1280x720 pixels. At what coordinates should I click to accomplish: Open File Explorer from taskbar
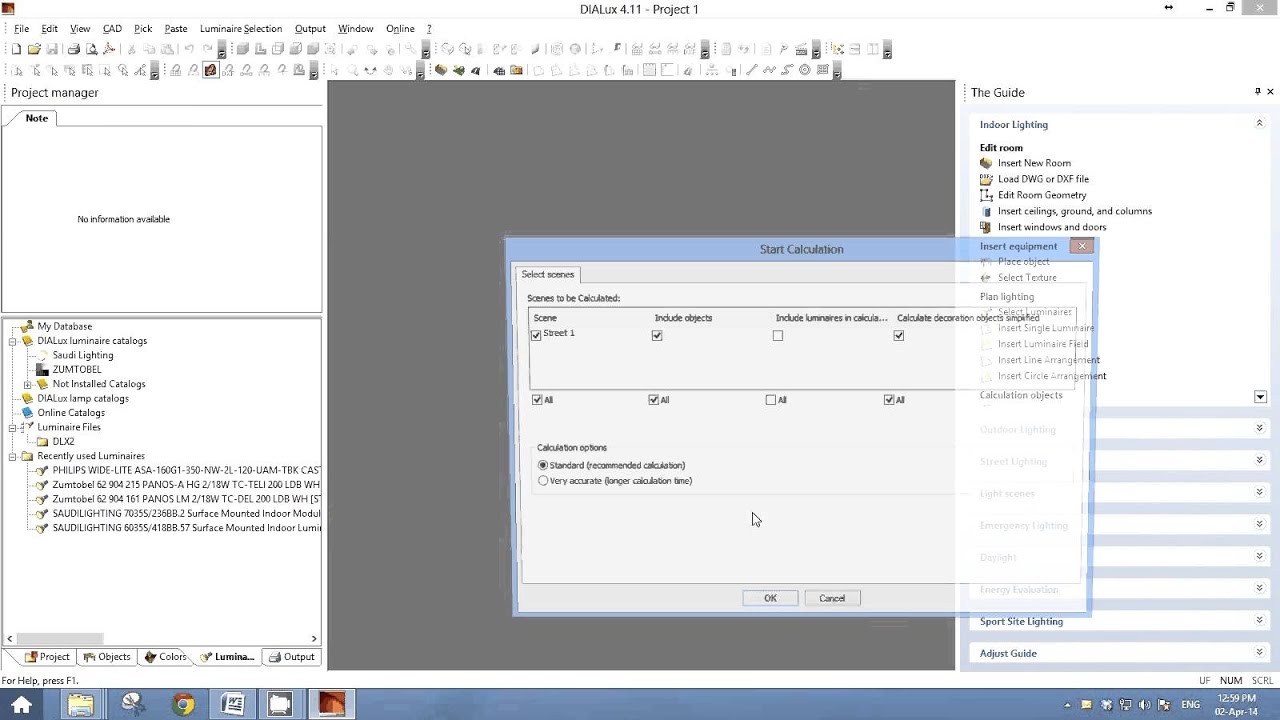pos(81,704)
